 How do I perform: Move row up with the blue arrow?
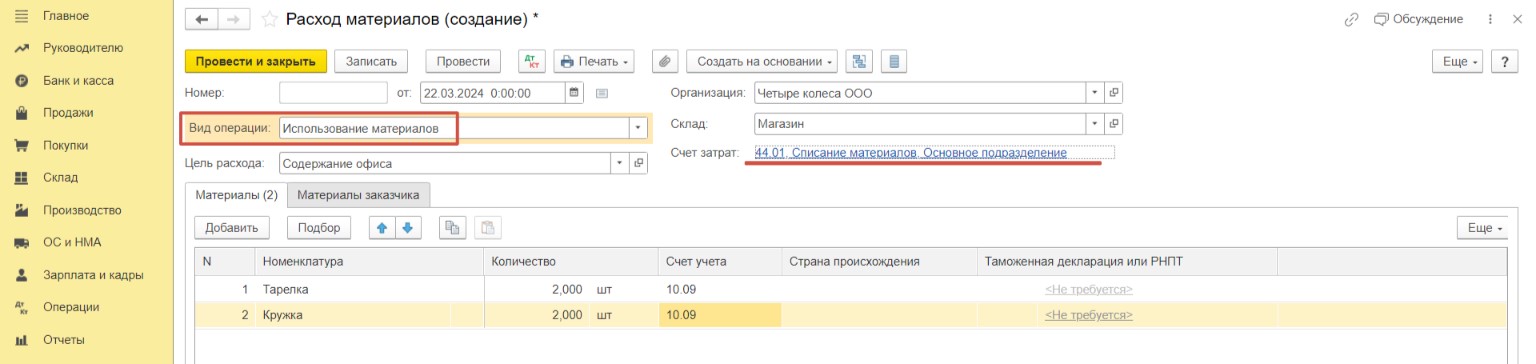(x=382, y=227)
